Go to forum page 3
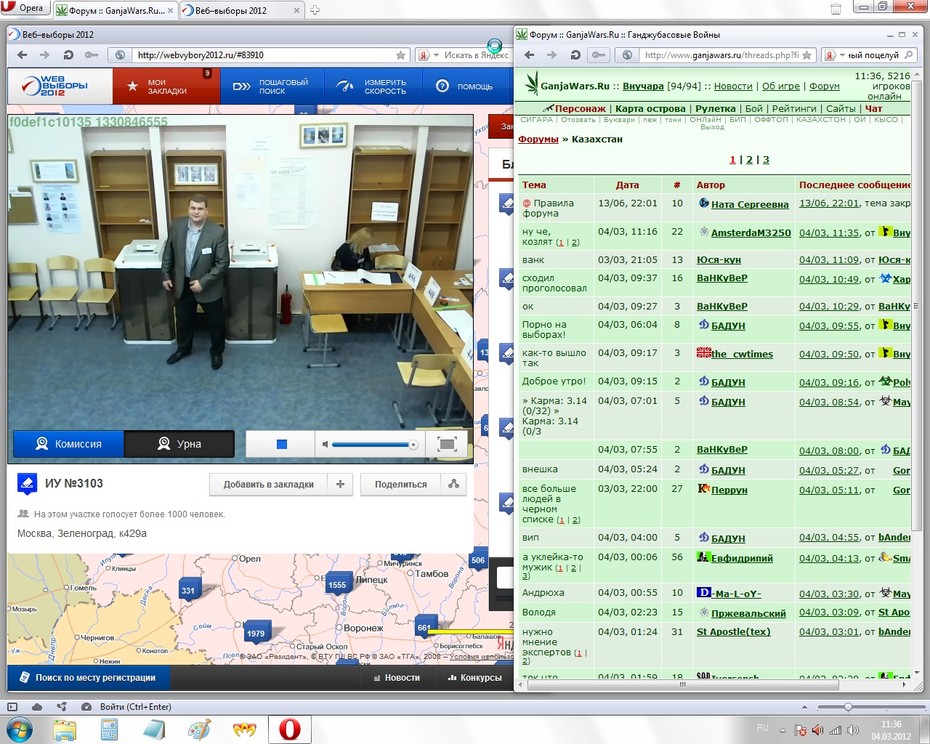930x744 pixels. pos(766,160)
